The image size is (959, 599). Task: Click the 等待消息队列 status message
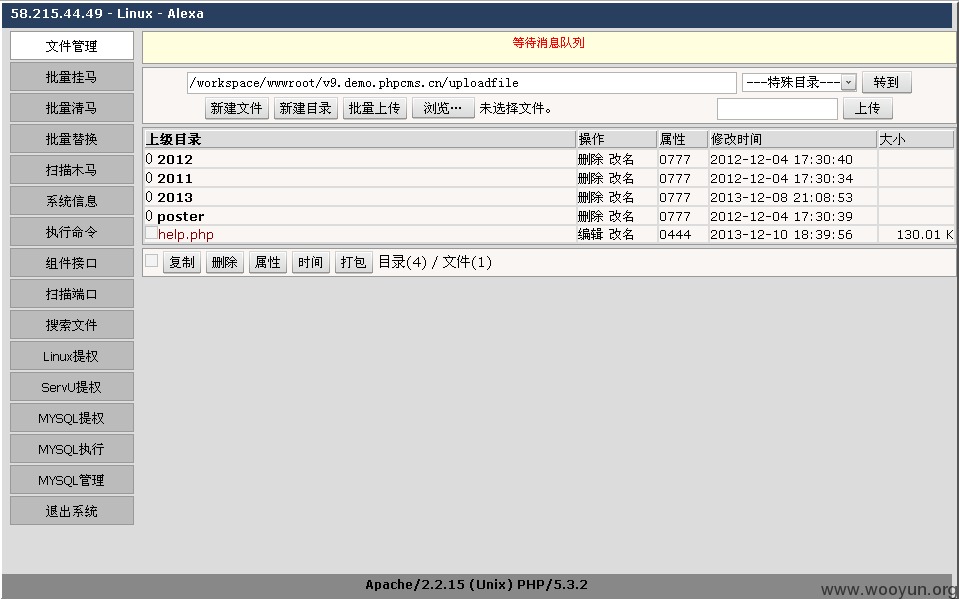pos(549,43)
